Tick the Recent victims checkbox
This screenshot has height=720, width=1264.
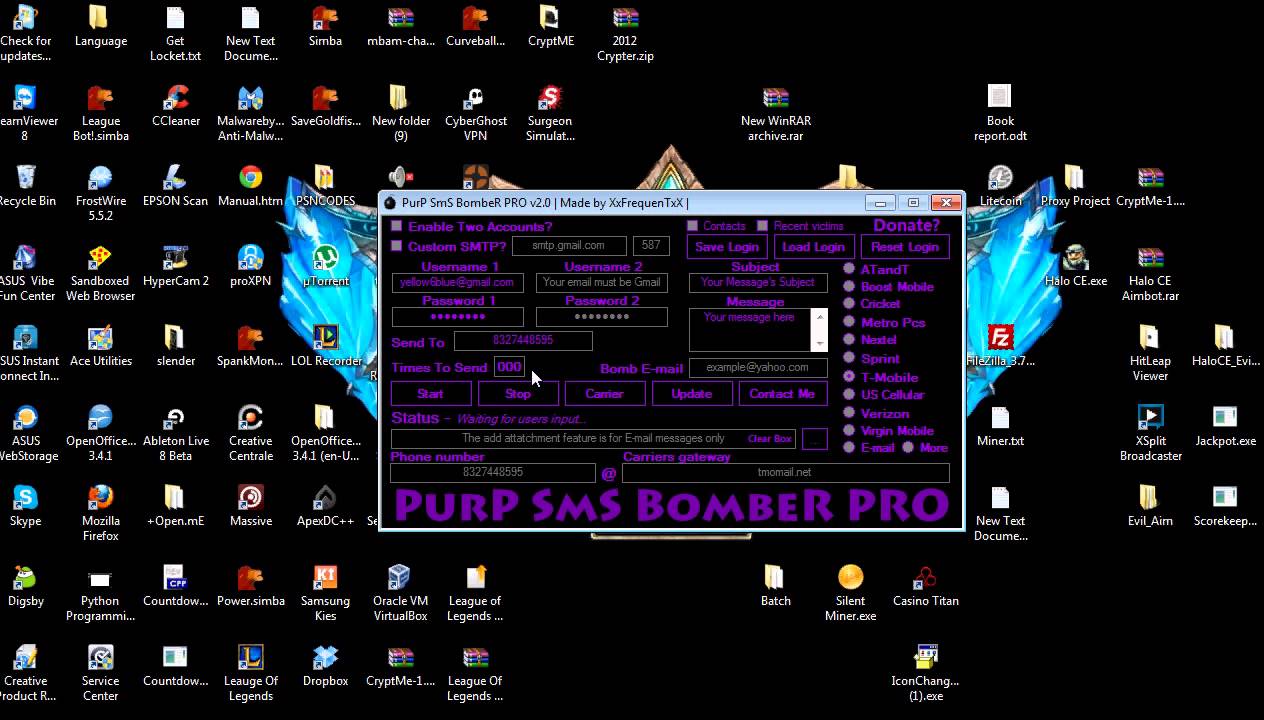tap(763, 226)
